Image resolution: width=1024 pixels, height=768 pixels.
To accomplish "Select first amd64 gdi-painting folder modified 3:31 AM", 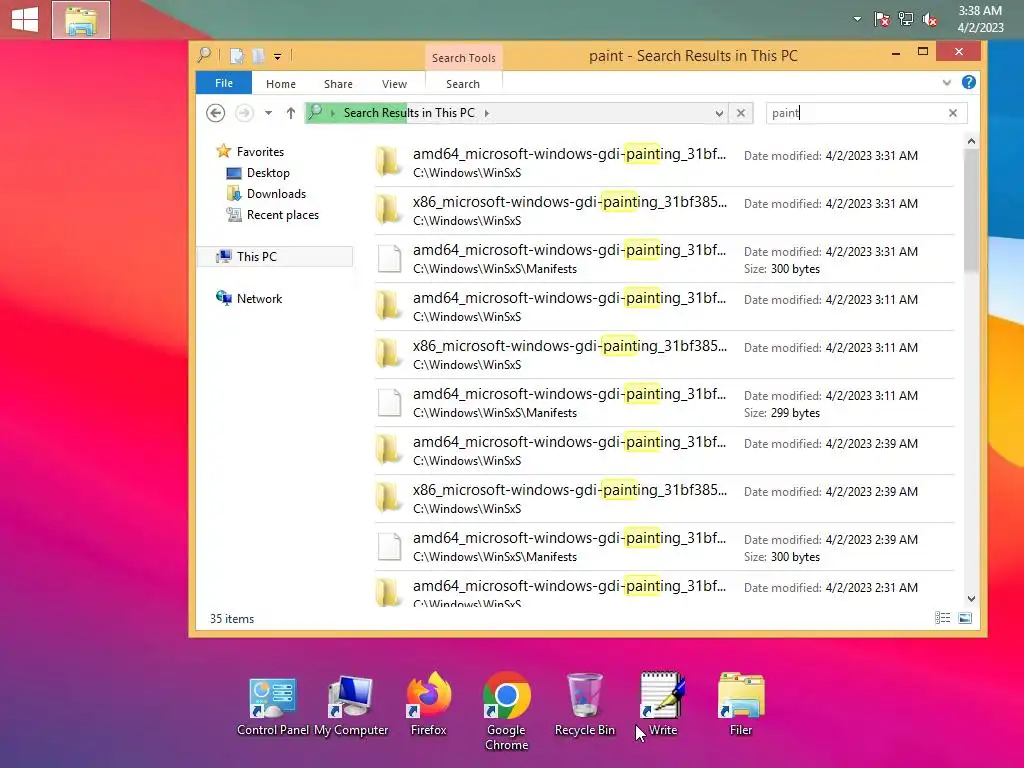I will 664,163.
